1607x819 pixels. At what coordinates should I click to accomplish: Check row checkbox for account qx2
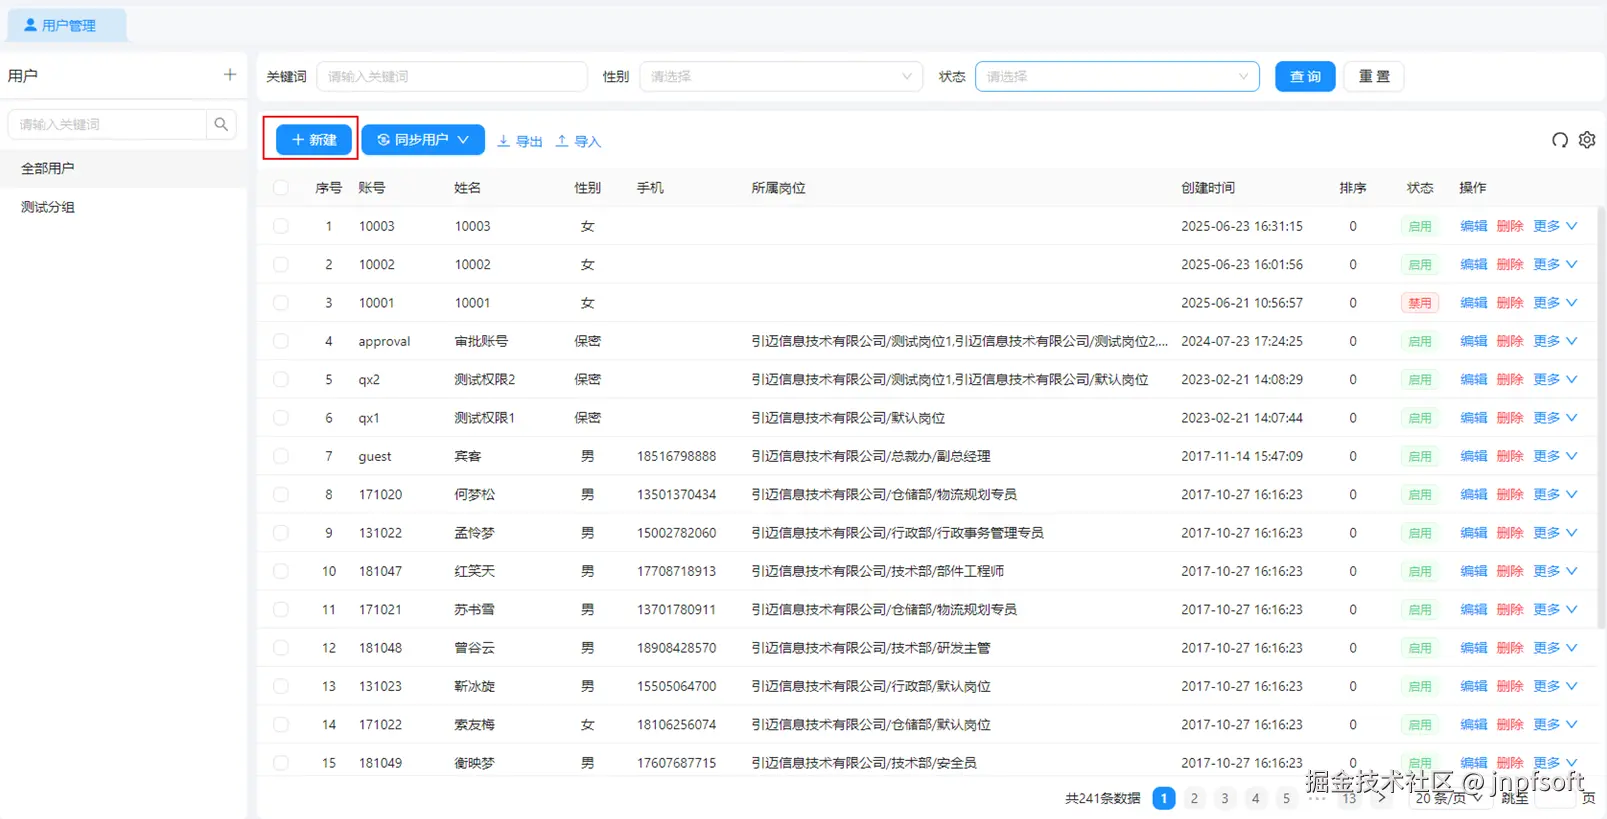(281, 380)
